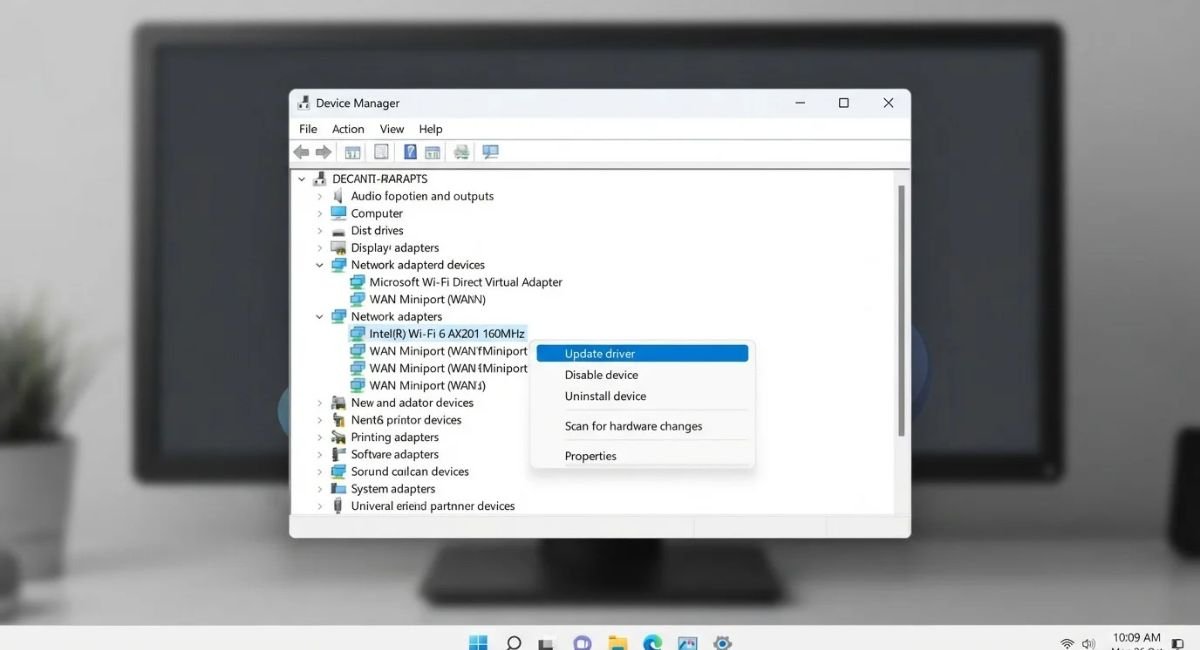The height and width of the screenshot is (650, 1200).
Task: Open the View menu
Action: (392, 129)
